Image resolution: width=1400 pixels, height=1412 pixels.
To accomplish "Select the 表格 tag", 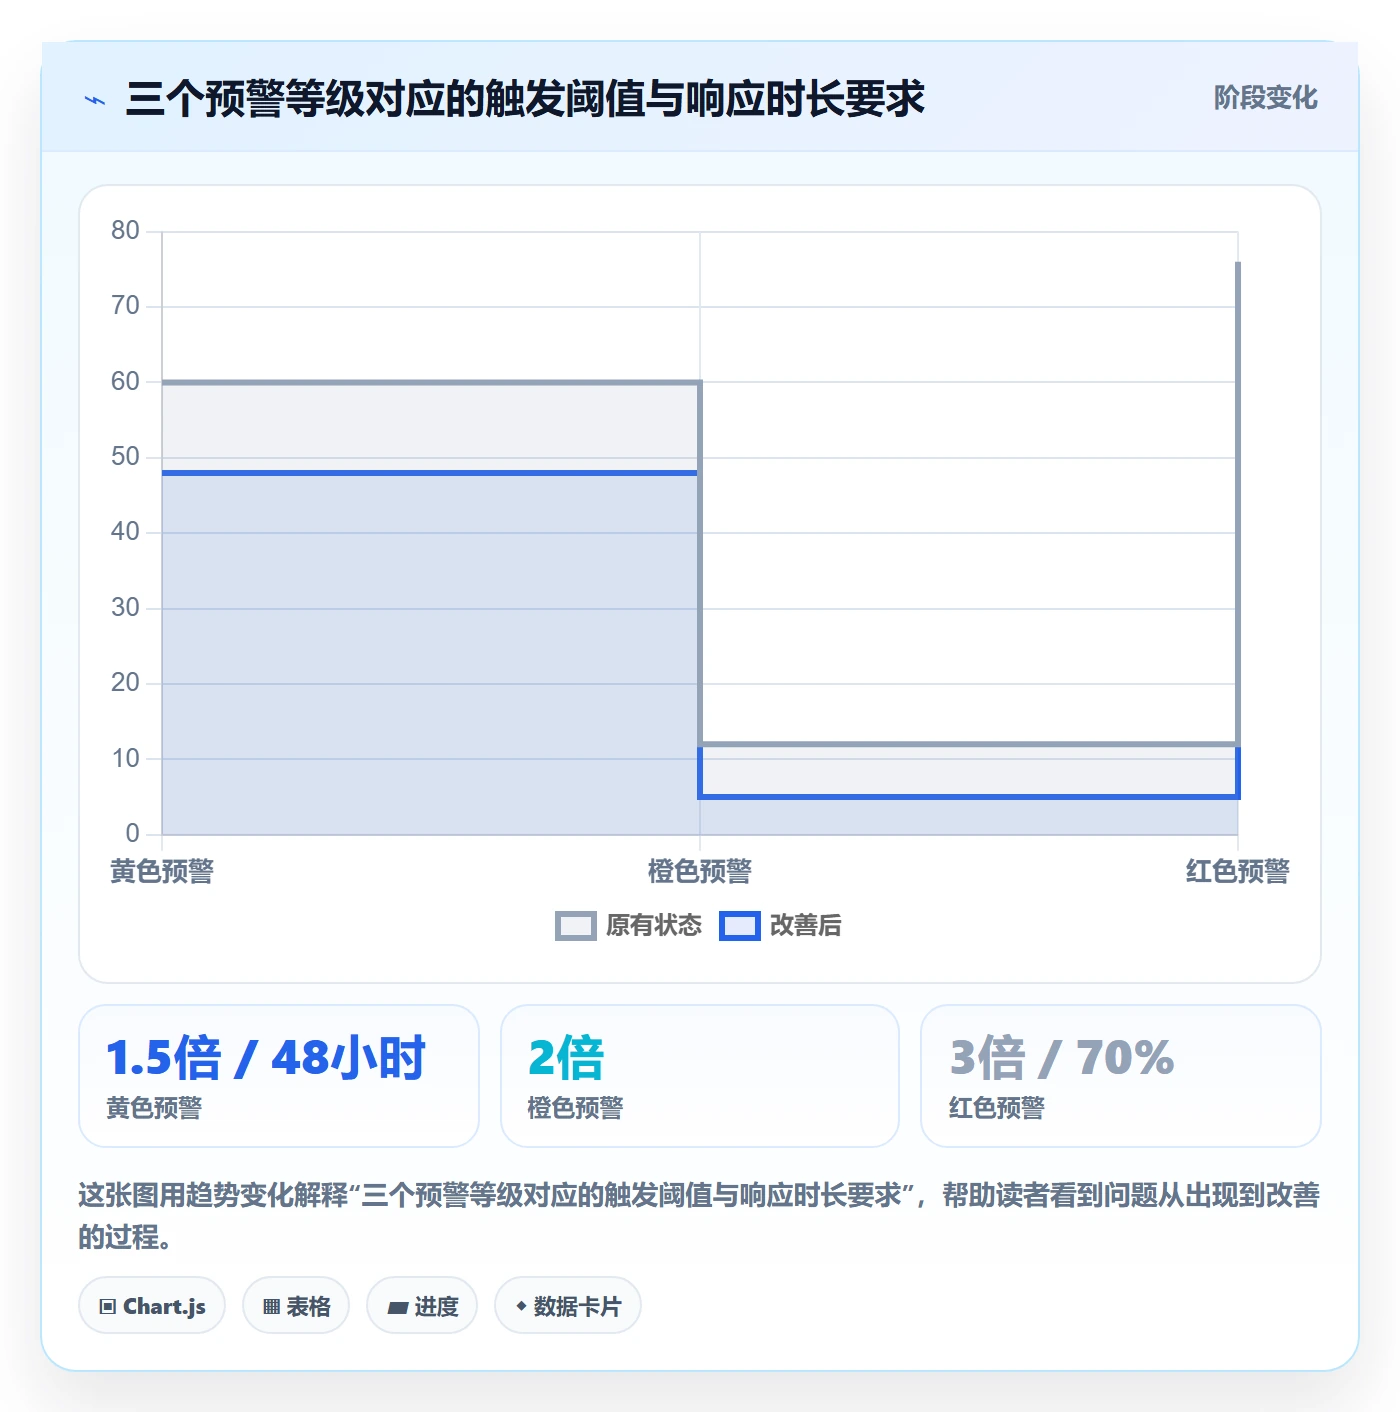I will coord(296,1306).
